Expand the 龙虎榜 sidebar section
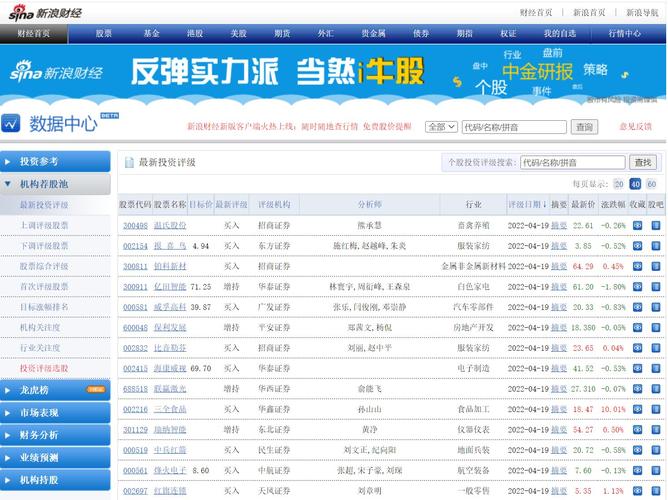 click(x=55, y=390)
